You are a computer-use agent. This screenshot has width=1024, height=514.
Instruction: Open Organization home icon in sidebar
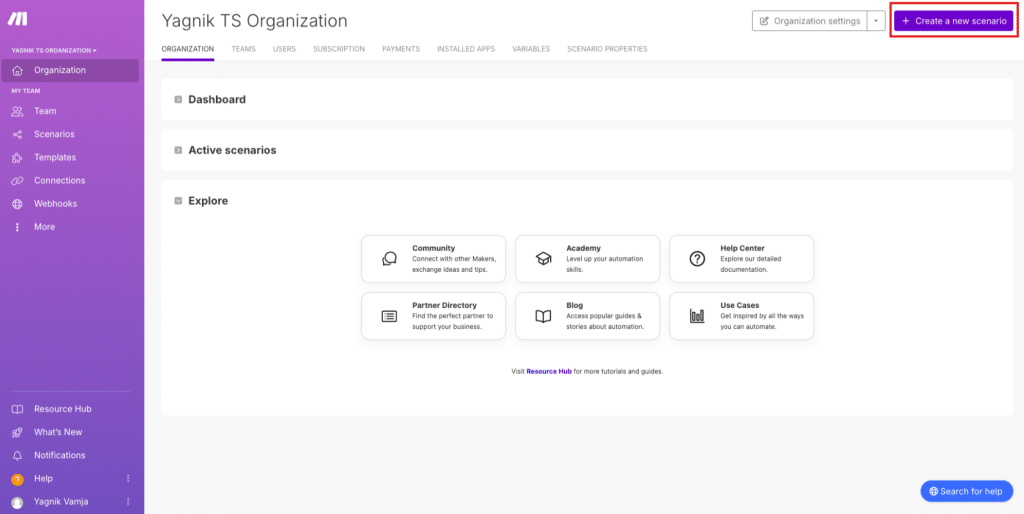(18, 71)
